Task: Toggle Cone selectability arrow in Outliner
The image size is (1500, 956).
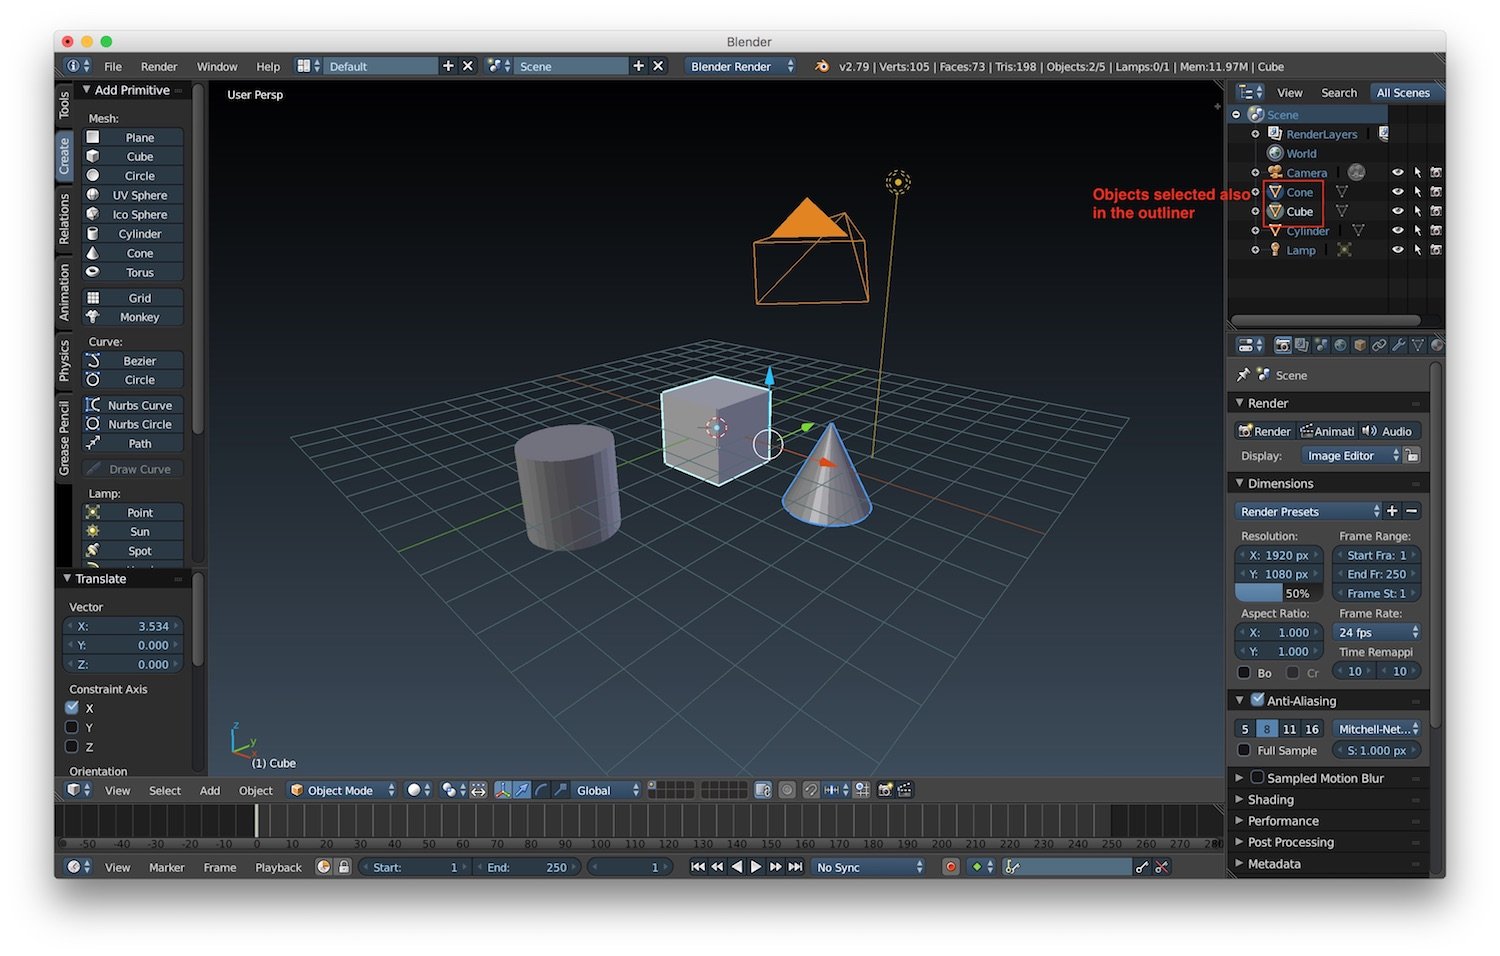Action: pos(1417,192)
